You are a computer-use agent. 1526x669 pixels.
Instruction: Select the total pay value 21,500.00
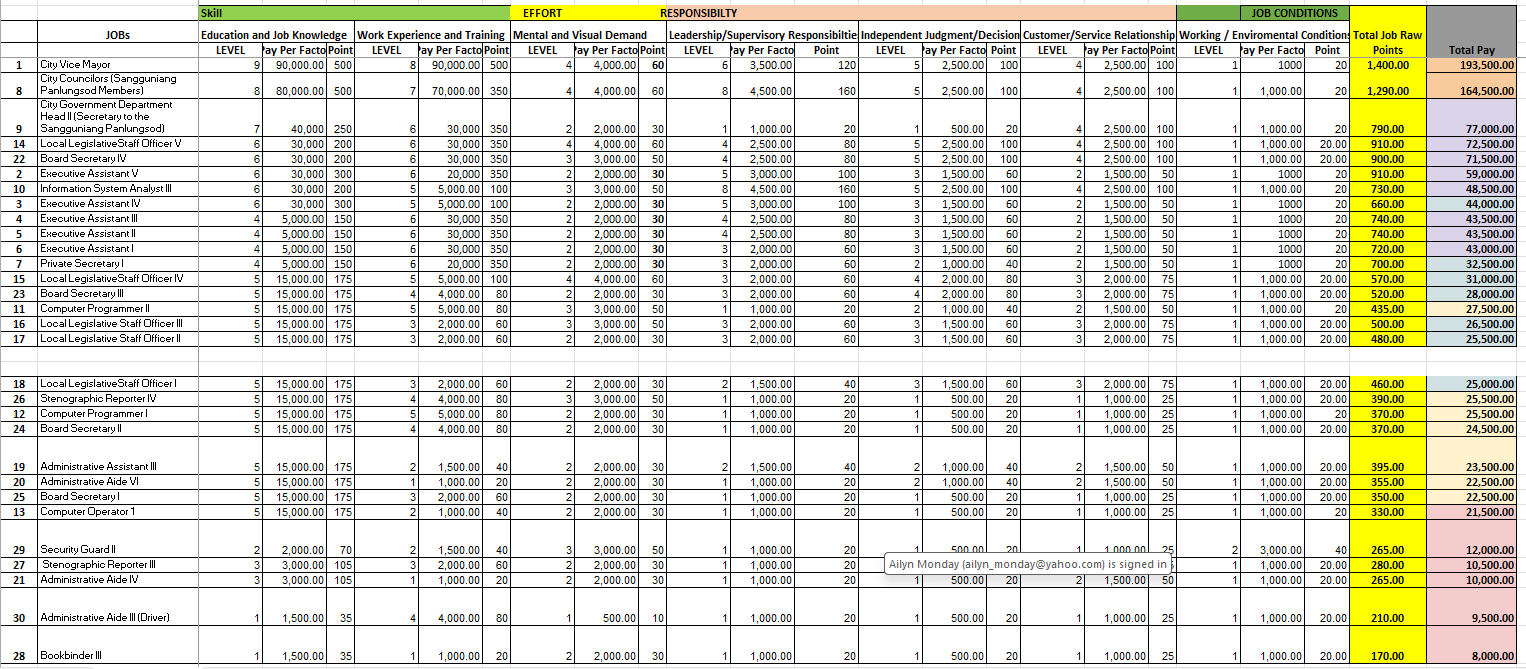[x=1471, y=512]
